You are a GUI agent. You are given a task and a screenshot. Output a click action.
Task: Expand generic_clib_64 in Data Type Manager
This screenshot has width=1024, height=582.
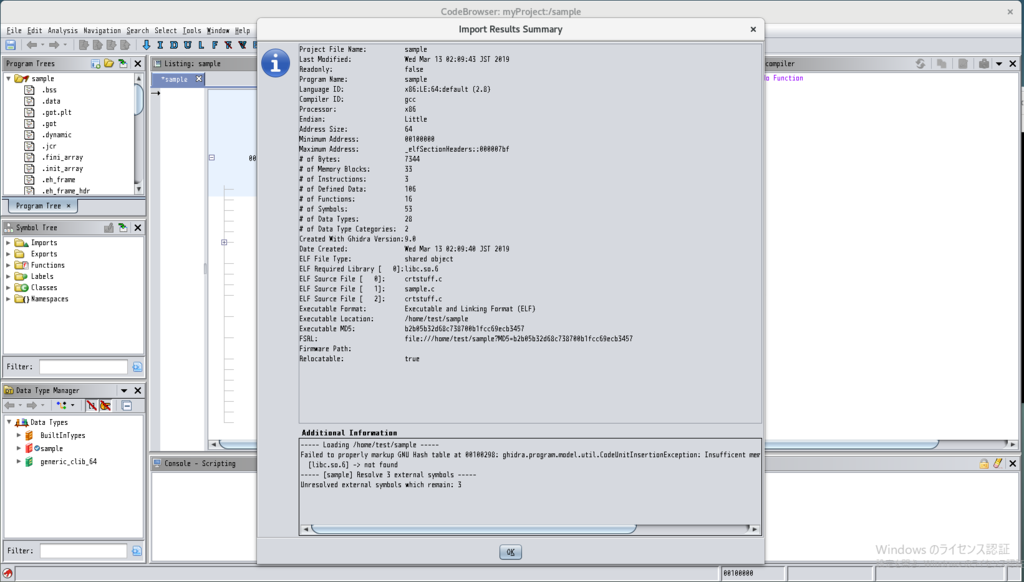(x=19, y=461)
